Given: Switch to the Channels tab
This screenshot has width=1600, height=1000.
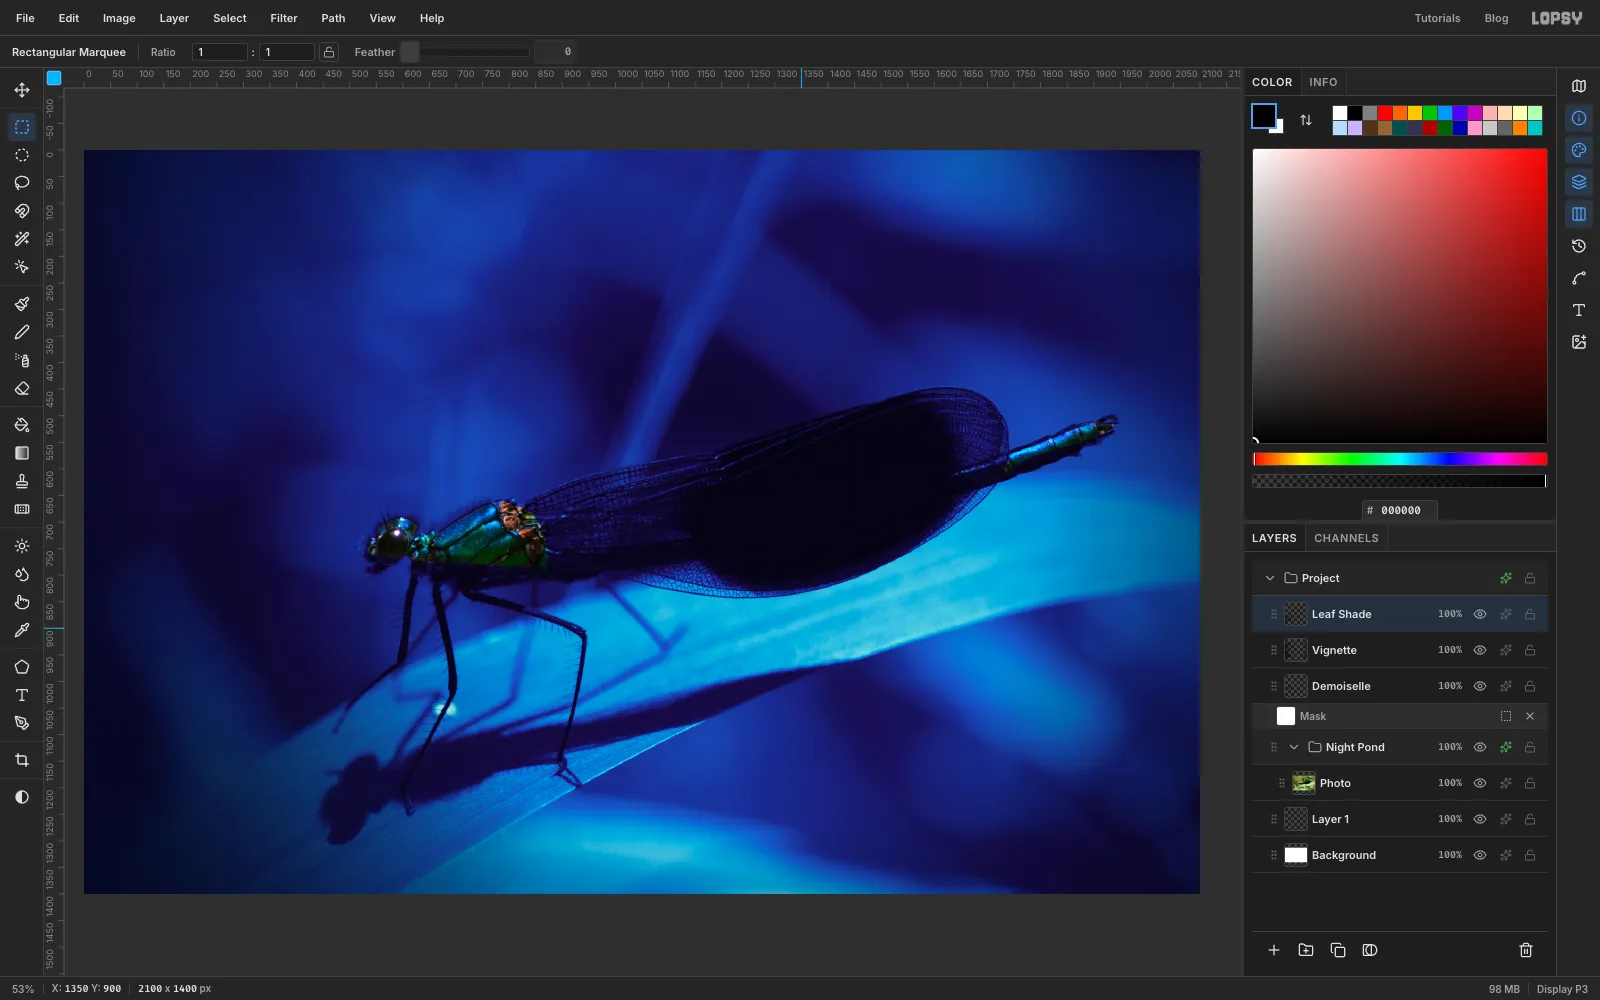Looking at the screenshot, I should (x=1346, y=538).
